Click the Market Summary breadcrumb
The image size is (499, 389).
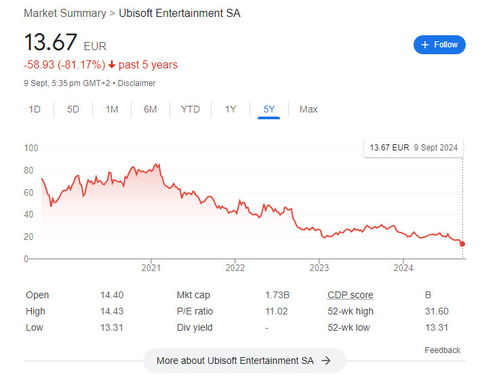(65, 13)
